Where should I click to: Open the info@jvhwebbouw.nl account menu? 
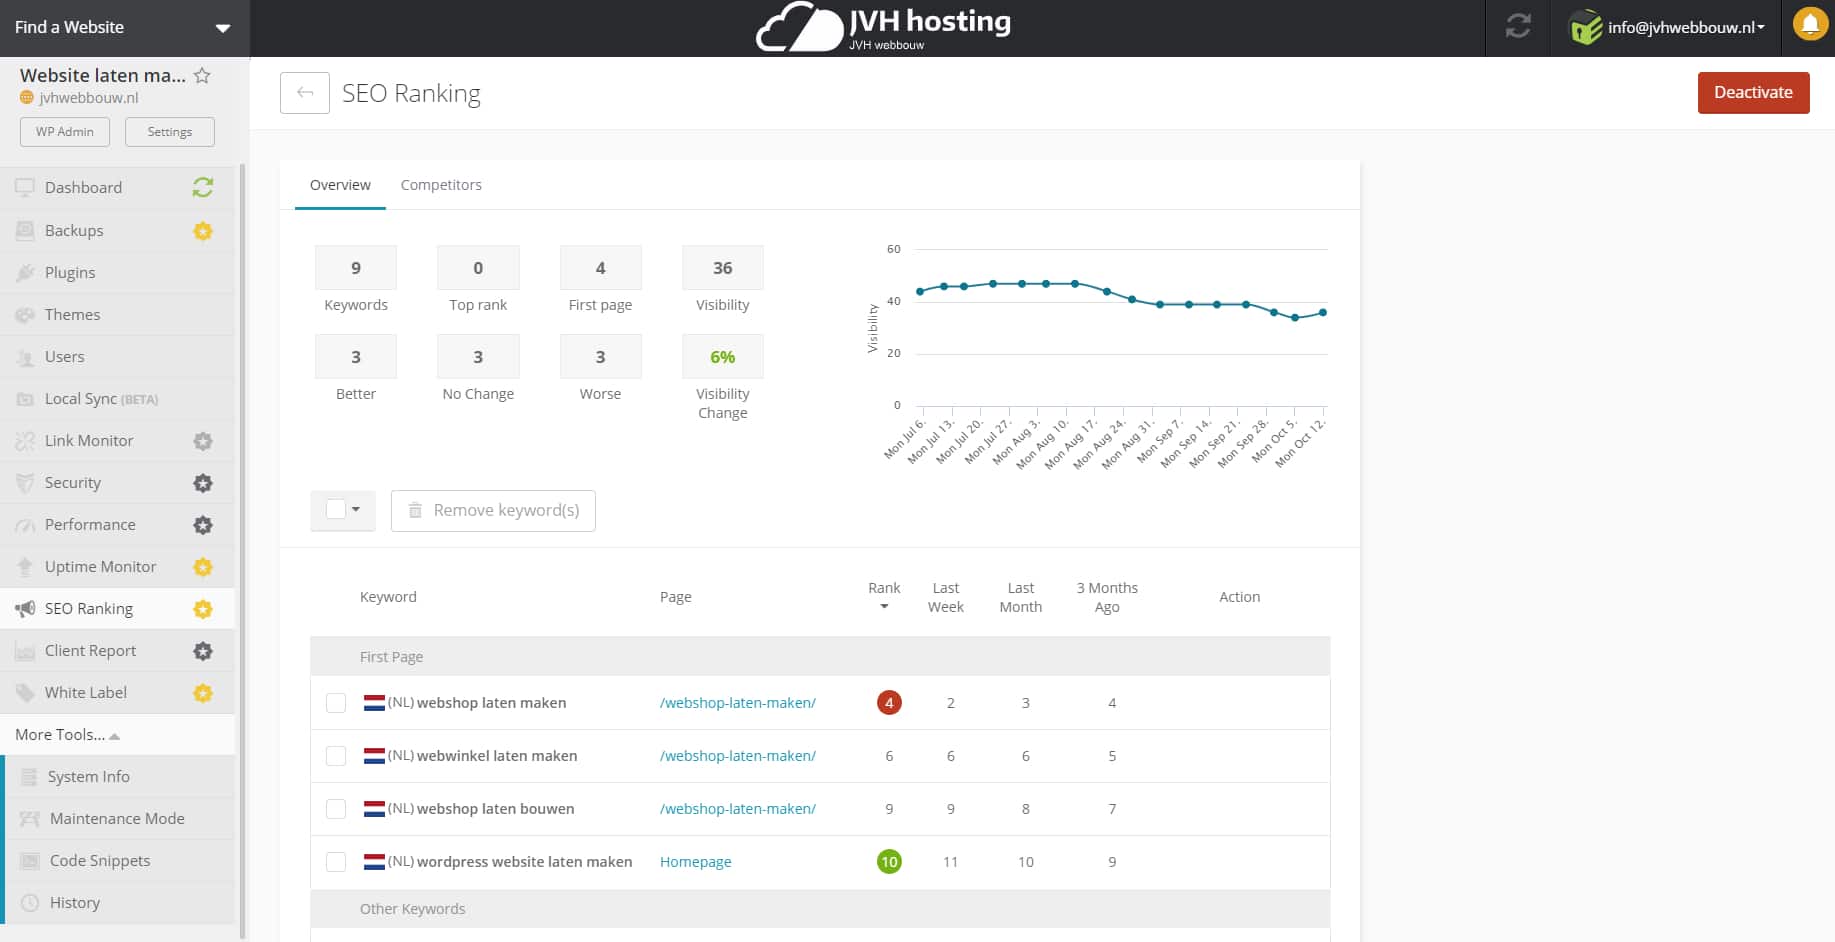1686,28
